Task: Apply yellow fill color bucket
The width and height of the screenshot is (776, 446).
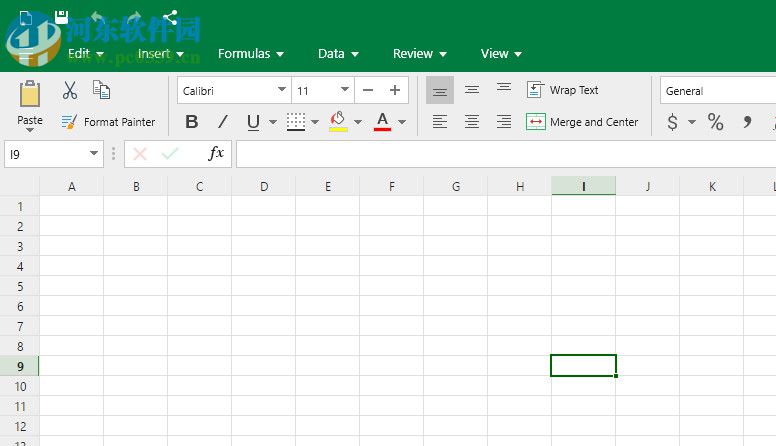Action: coord(339,121)
